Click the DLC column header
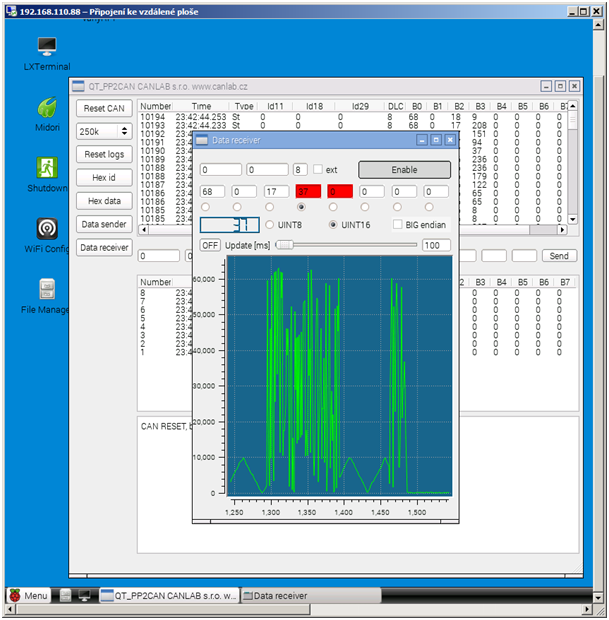This screenshot has height=620, width=609. 395,106
